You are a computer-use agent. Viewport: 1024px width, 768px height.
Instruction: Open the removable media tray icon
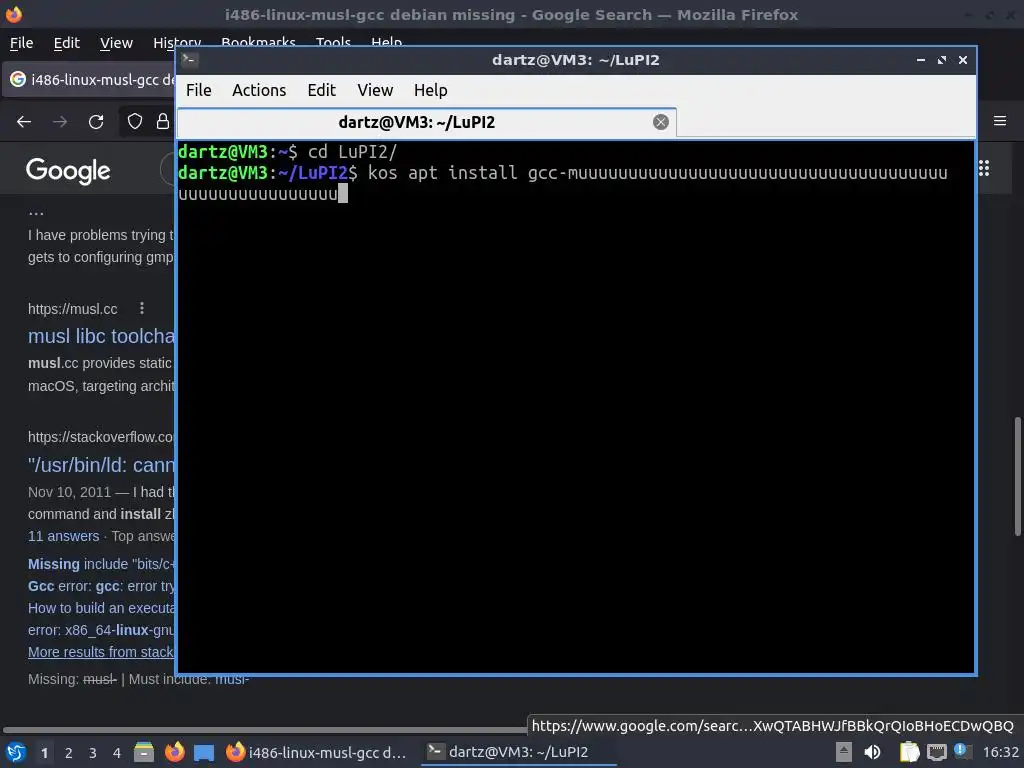click(x=844, y=752)
